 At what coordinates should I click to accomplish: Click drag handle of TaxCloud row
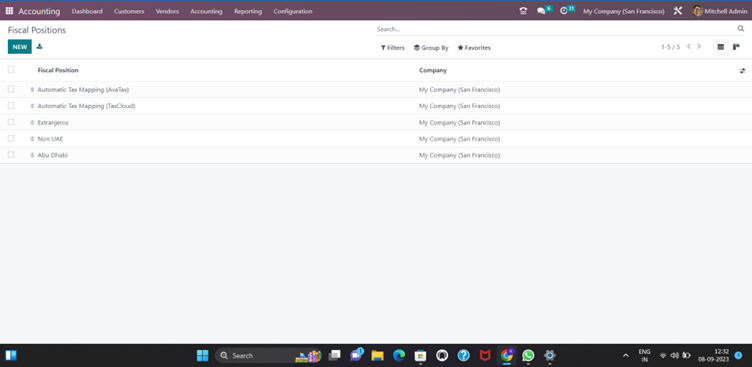33,106
